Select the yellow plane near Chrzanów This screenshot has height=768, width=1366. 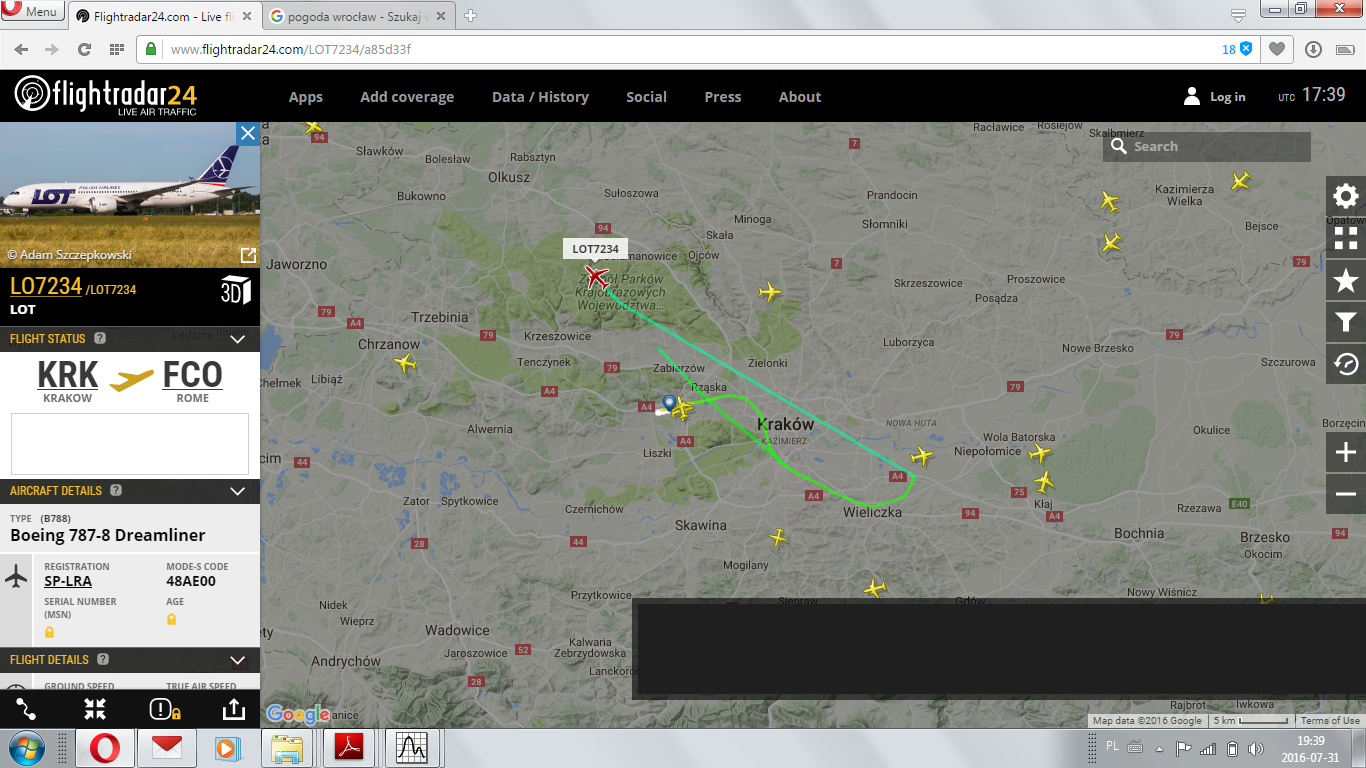click(405, 363)
